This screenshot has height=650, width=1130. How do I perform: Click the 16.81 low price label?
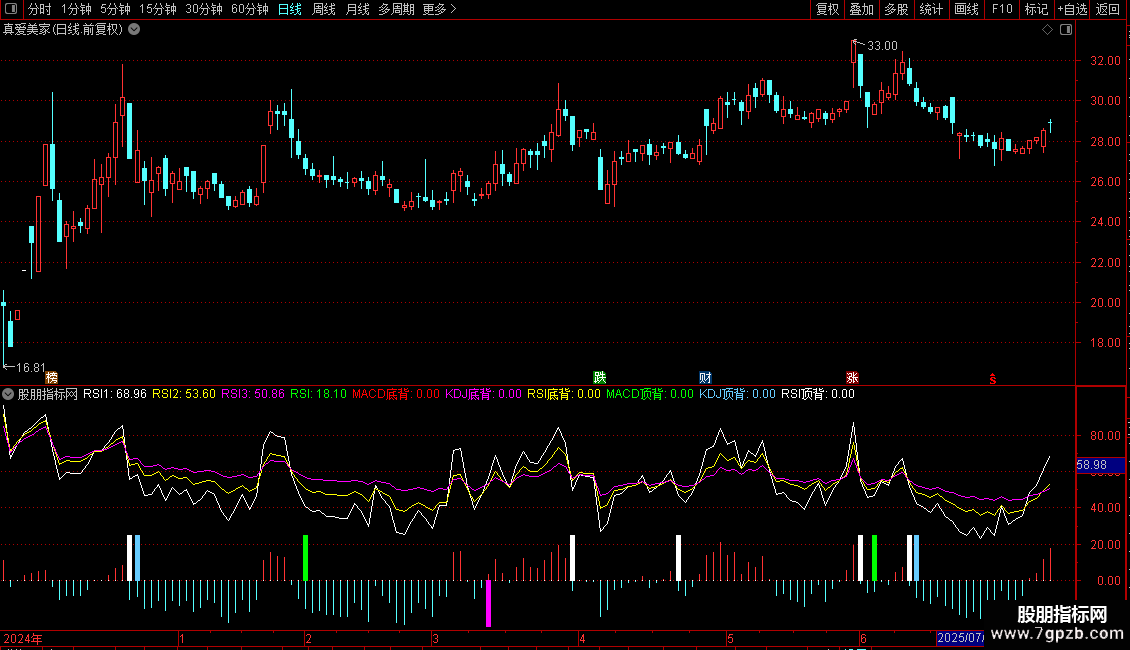30,368
